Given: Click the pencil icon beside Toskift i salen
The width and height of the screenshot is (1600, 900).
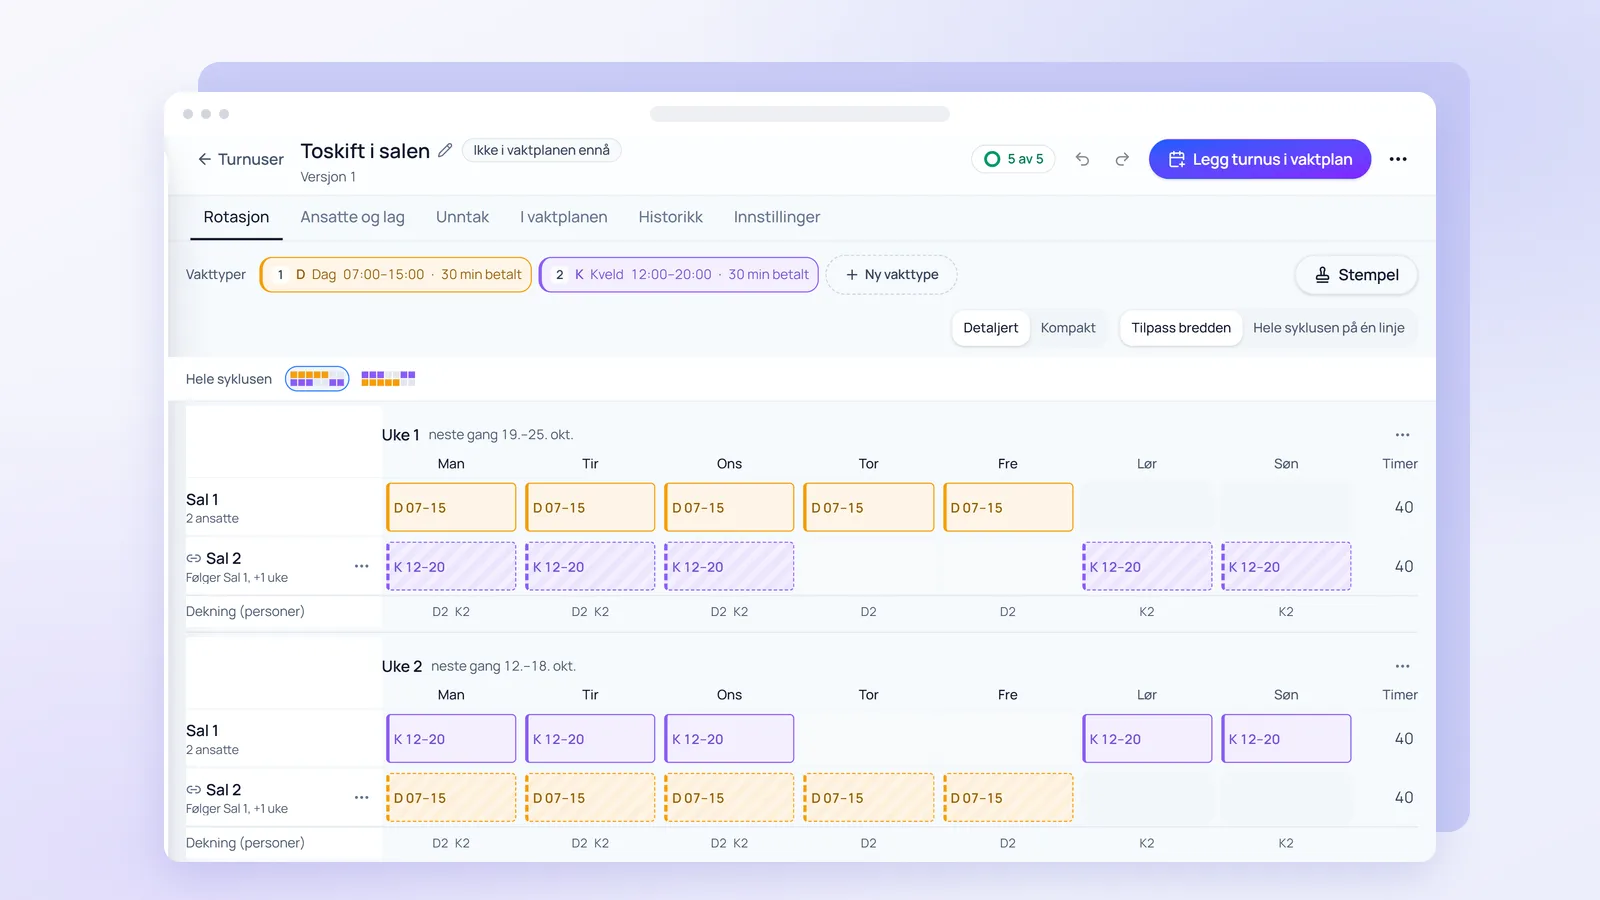Looking at the screenshot, I should coord(445,151).
